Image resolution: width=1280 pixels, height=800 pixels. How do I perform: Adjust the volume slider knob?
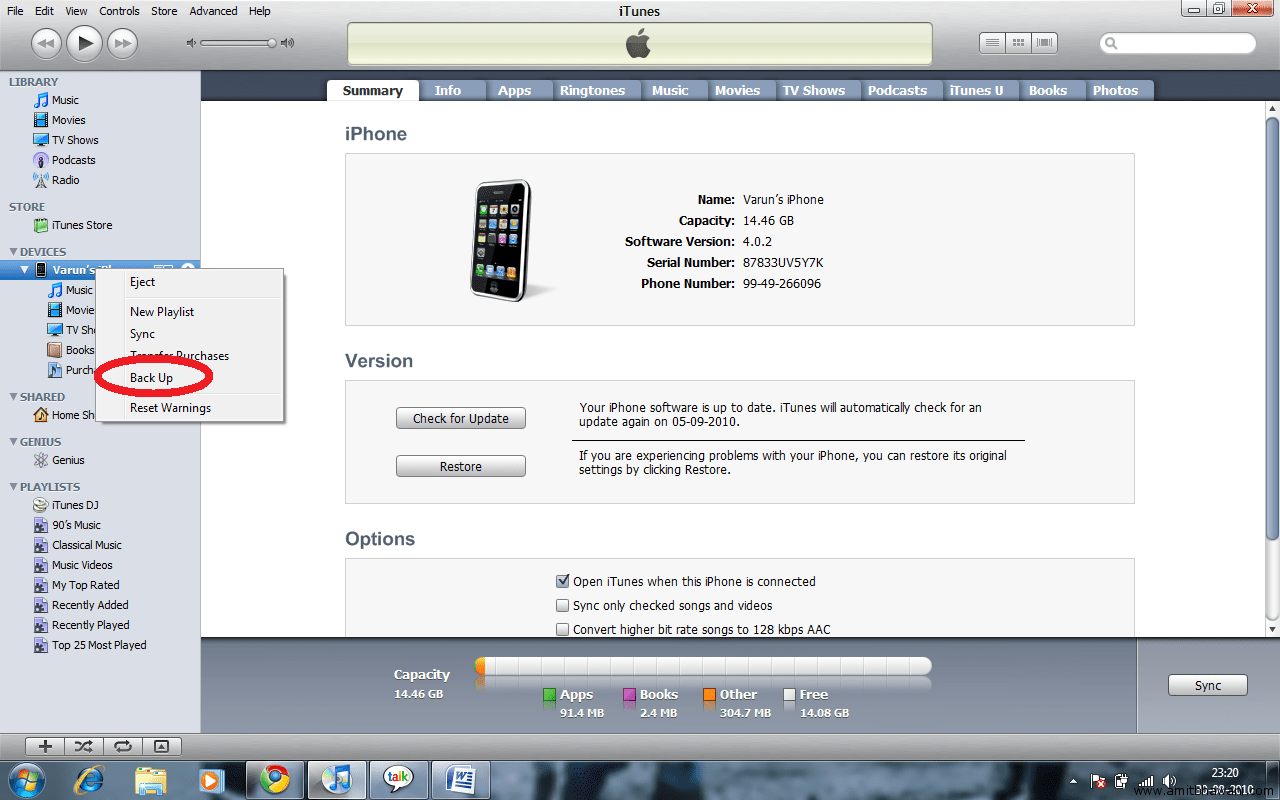(271, 43)
